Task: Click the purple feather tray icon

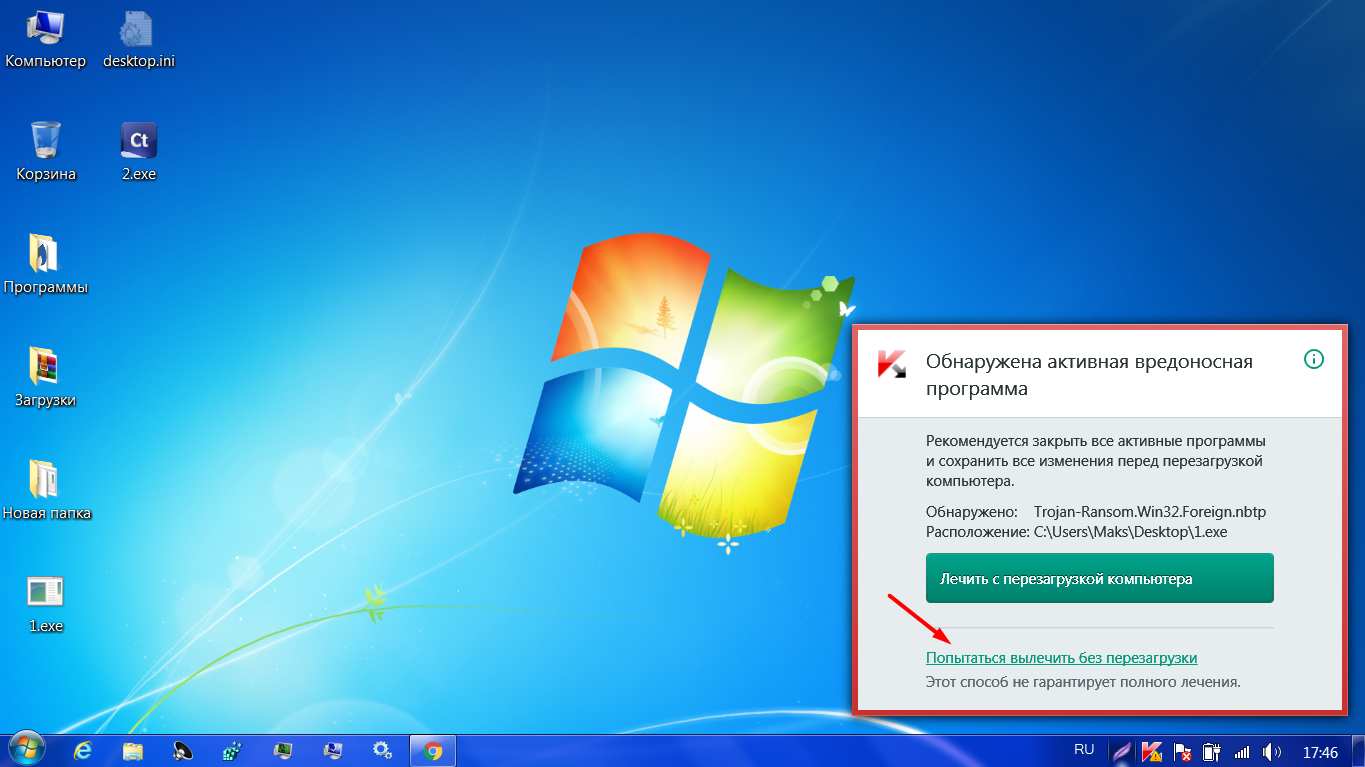Action: pyautogui.click(x=1123, y=751)
